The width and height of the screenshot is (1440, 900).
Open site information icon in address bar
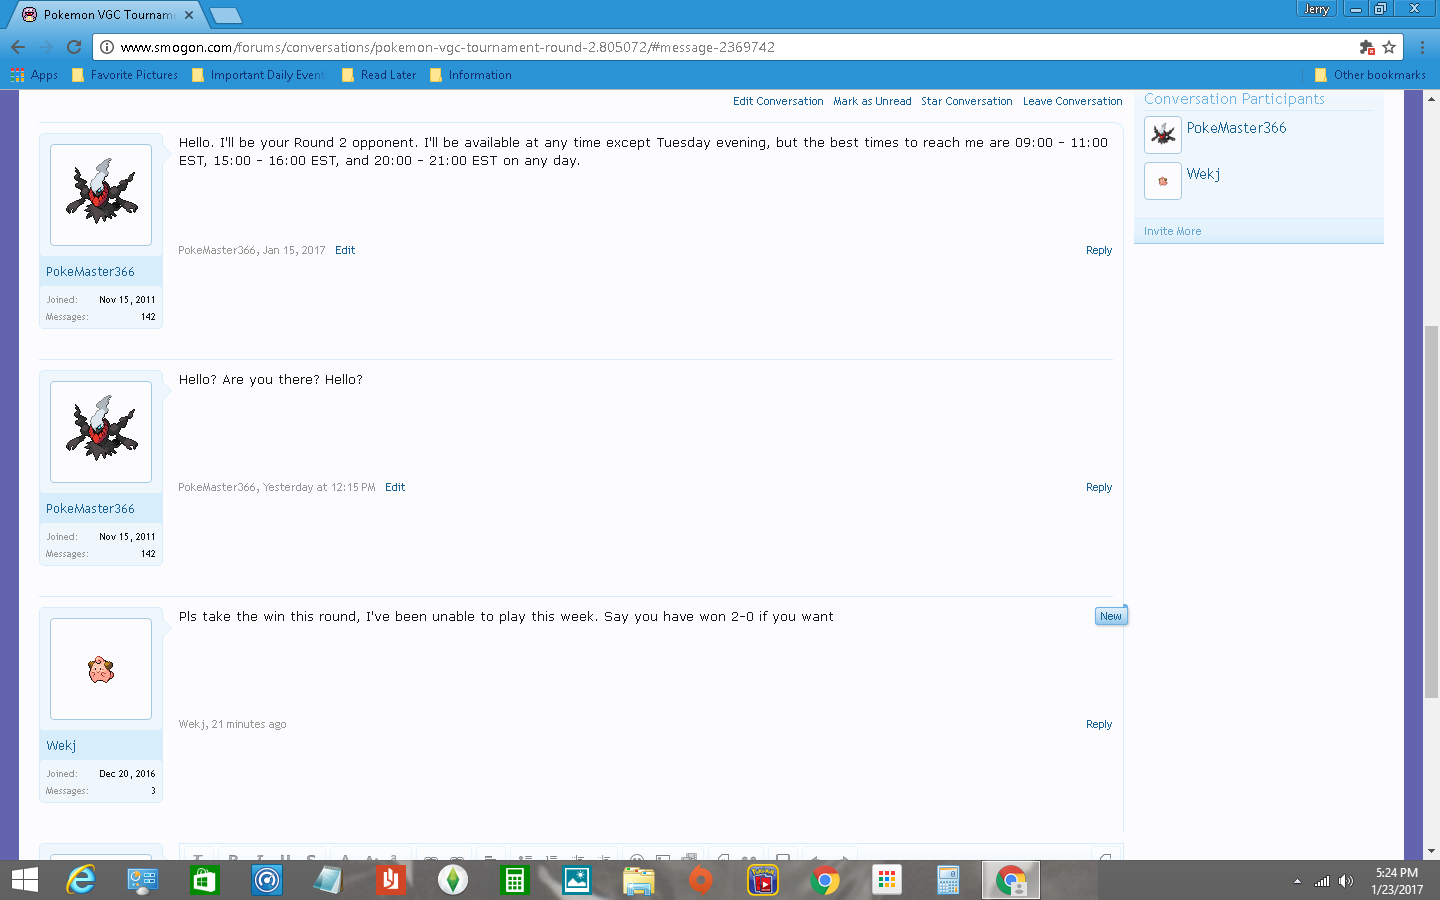click(x=107, y=47)
